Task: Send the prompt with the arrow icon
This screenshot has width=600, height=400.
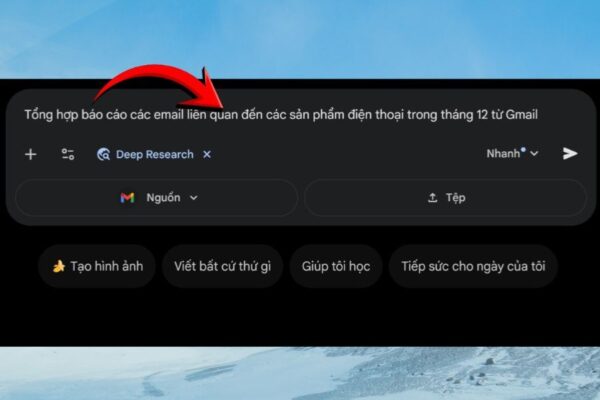Action: click(570, 153)
